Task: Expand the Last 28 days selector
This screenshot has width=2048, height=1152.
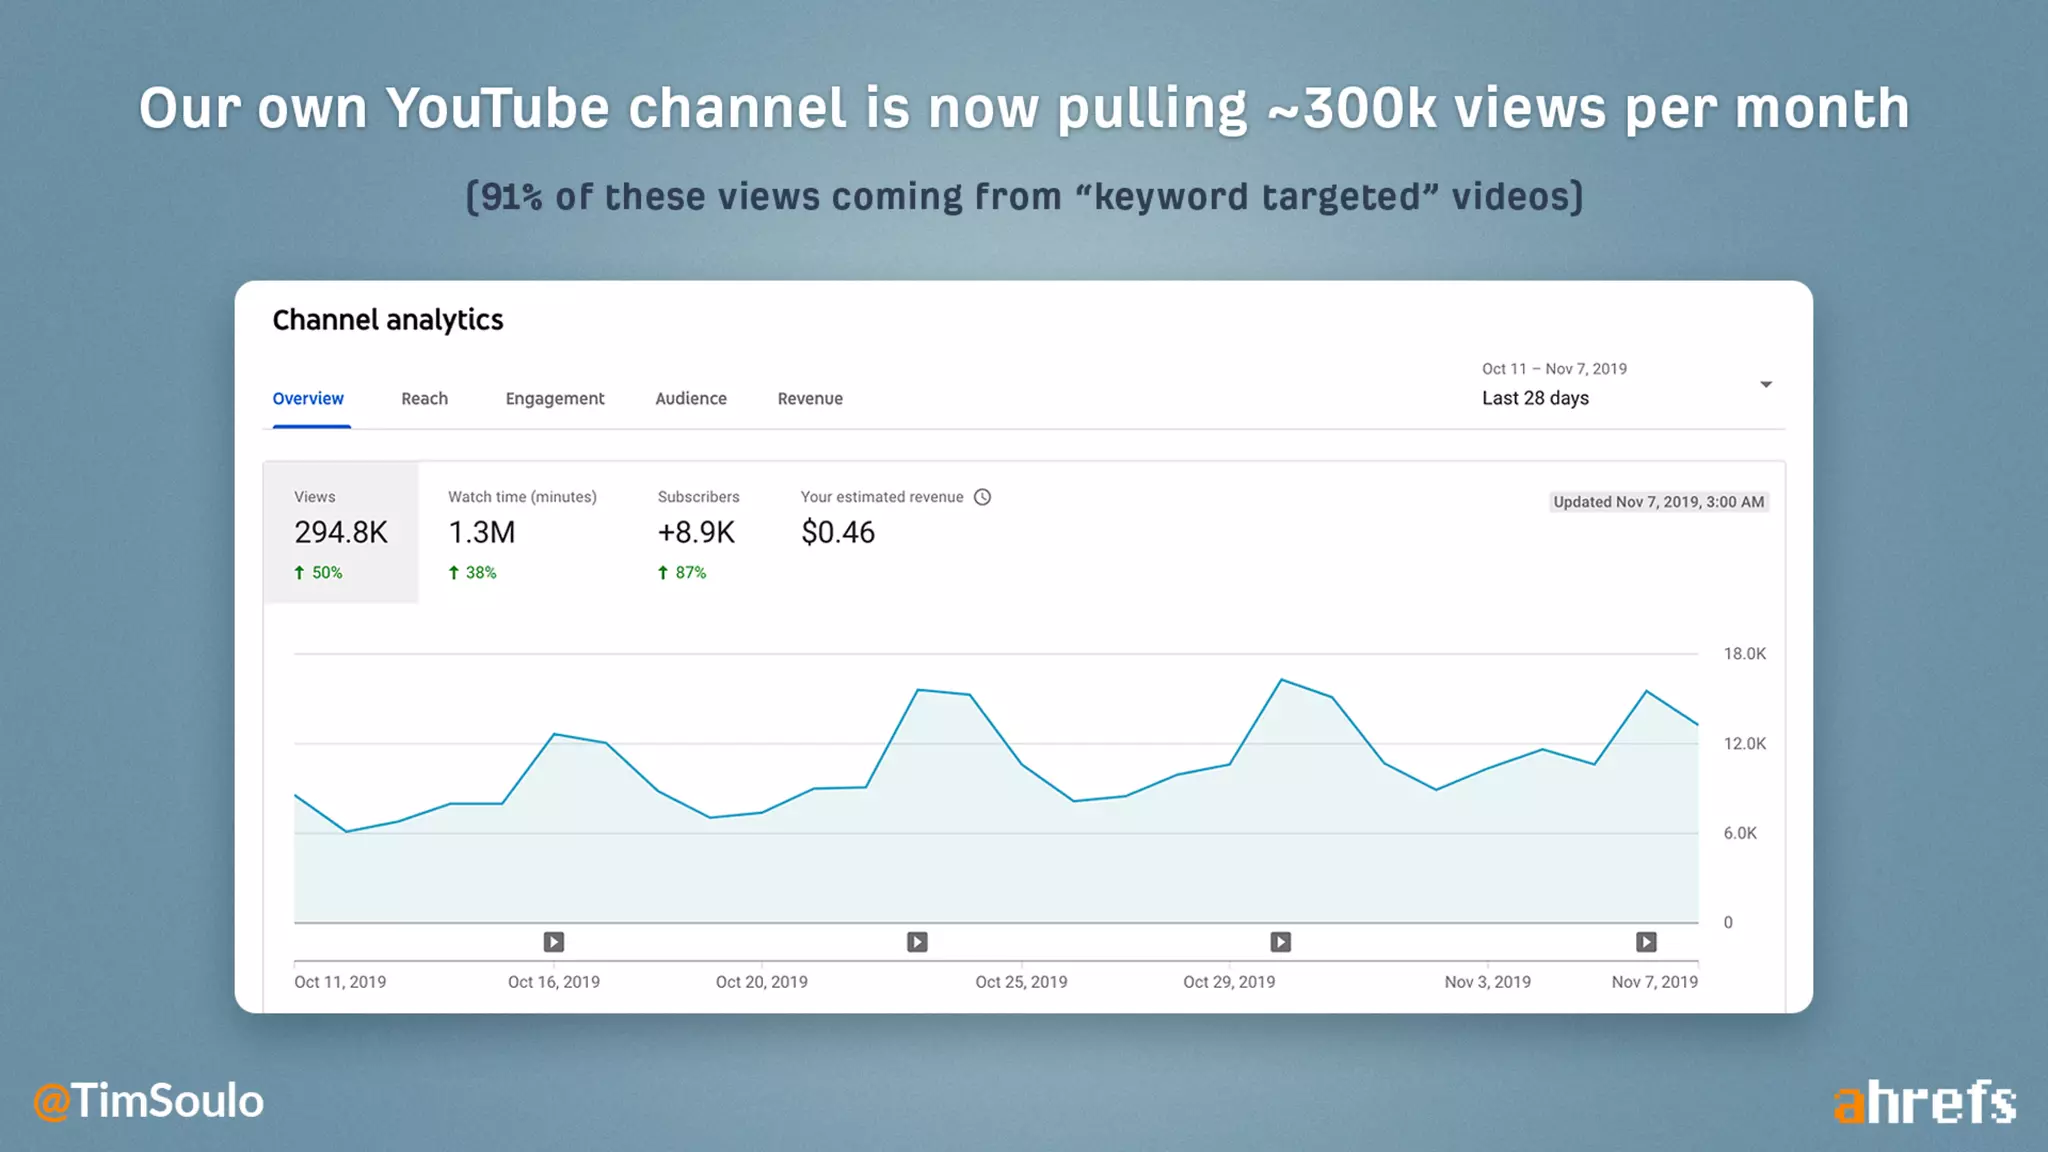Action: point(1535,398)
